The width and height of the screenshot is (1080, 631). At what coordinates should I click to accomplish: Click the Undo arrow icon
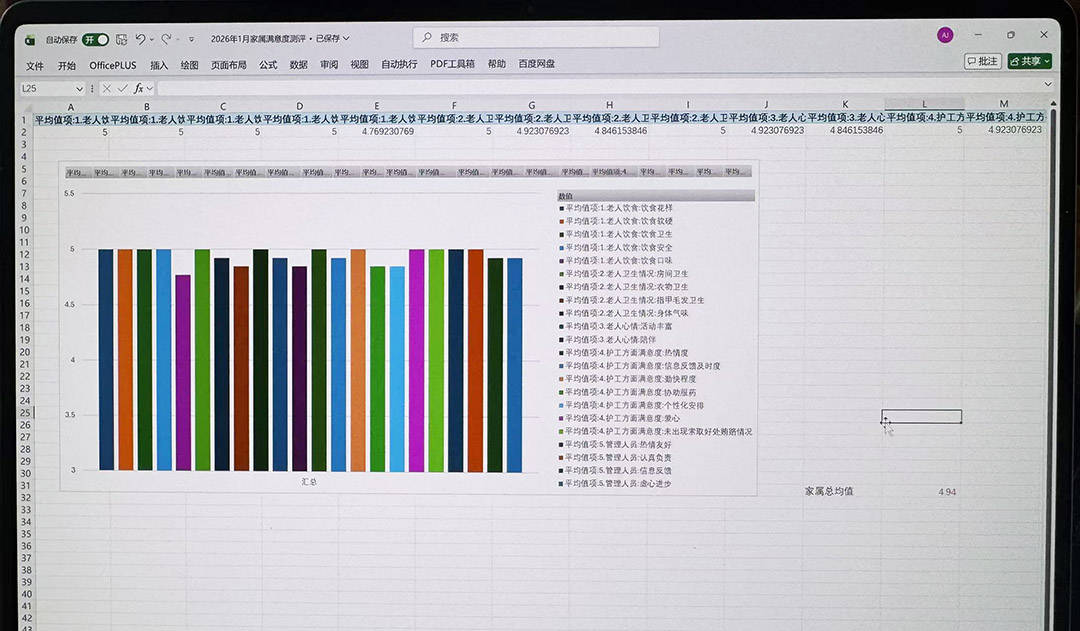(141, 39)
